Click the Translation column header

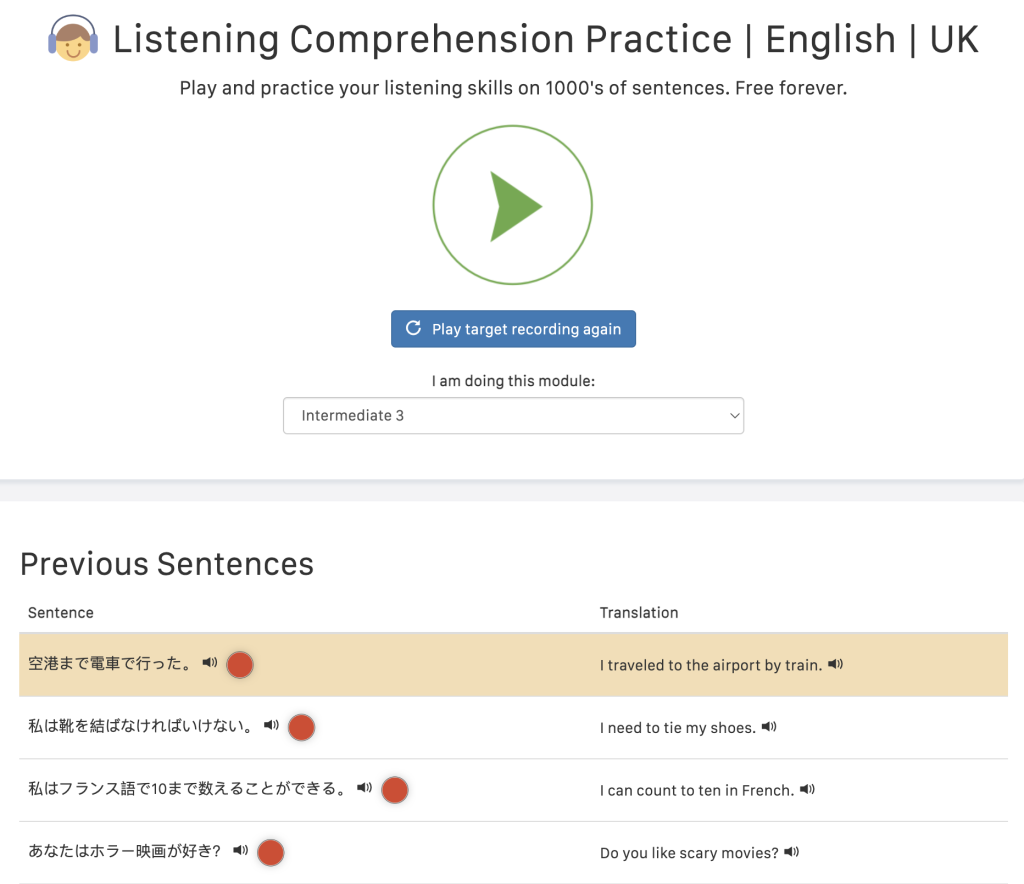[x=638, y=612]
